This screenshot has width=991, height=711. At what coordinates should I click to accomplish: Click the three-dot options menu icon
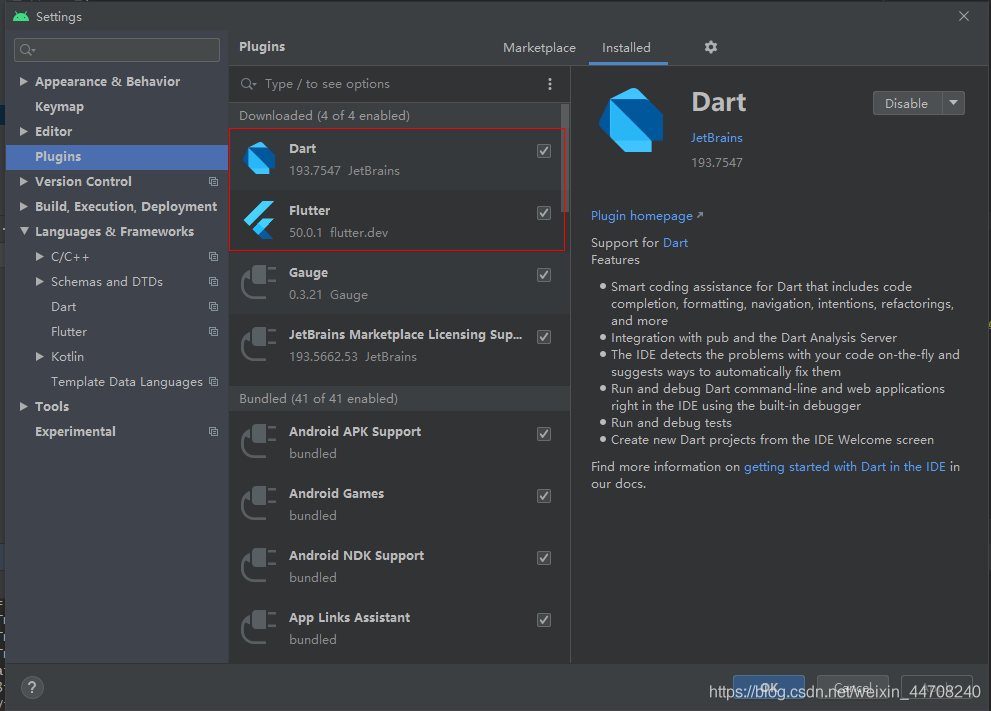(549, 84)
